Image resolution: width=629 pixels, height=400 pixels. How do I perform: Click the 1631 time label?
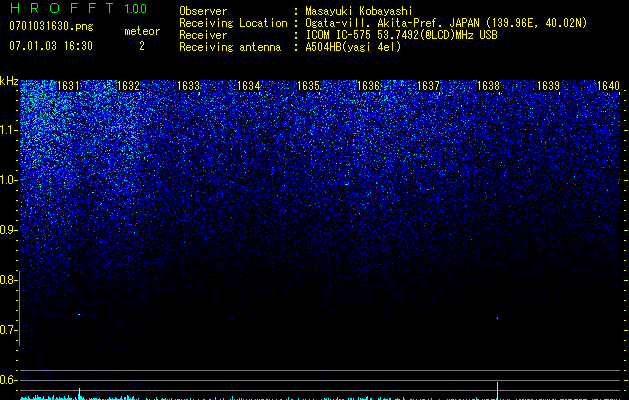pos(68,86)
